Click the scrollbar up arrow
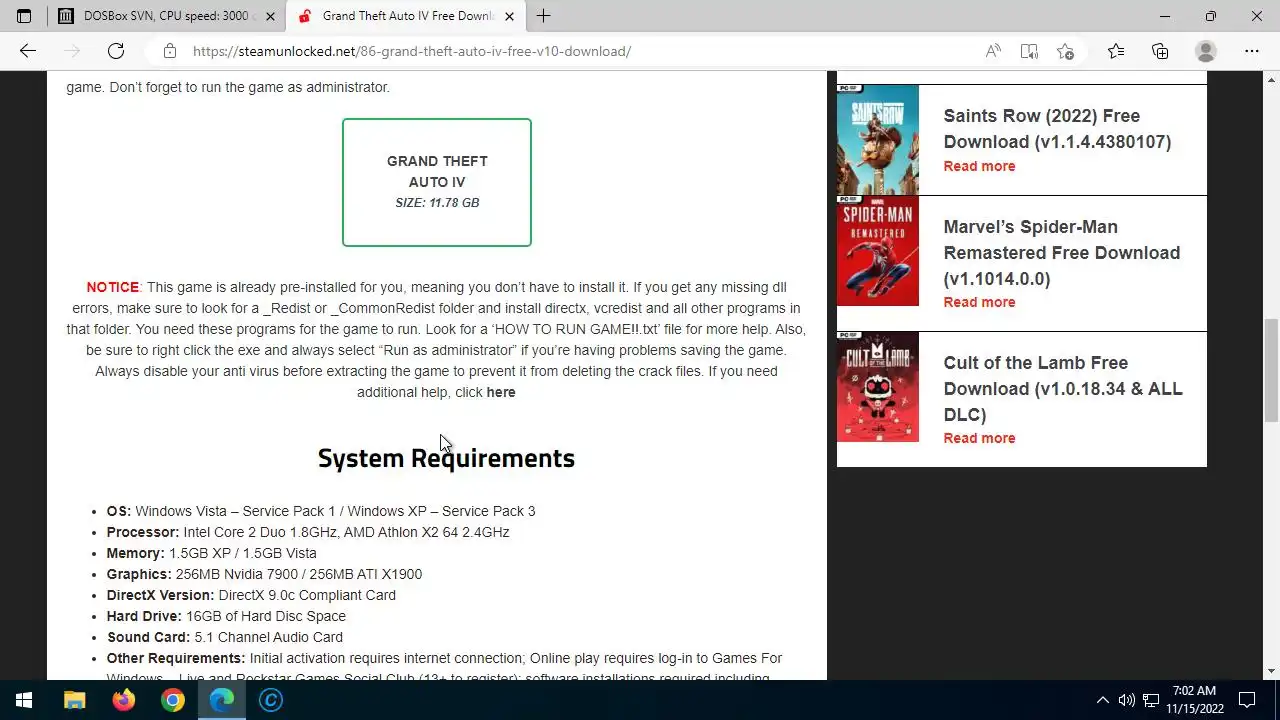1280x720 pixels. 1271,79
